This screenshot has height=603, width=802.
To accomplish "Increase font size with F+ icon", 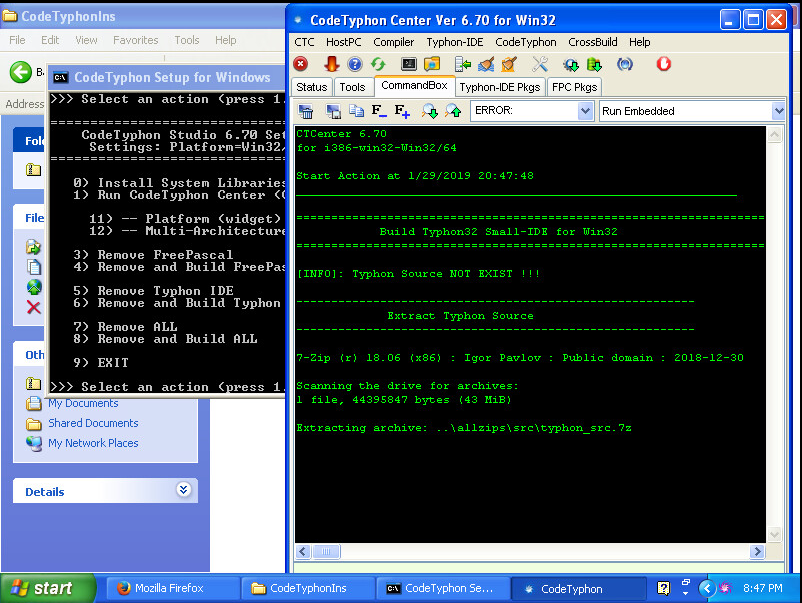I will coord(402,111).
